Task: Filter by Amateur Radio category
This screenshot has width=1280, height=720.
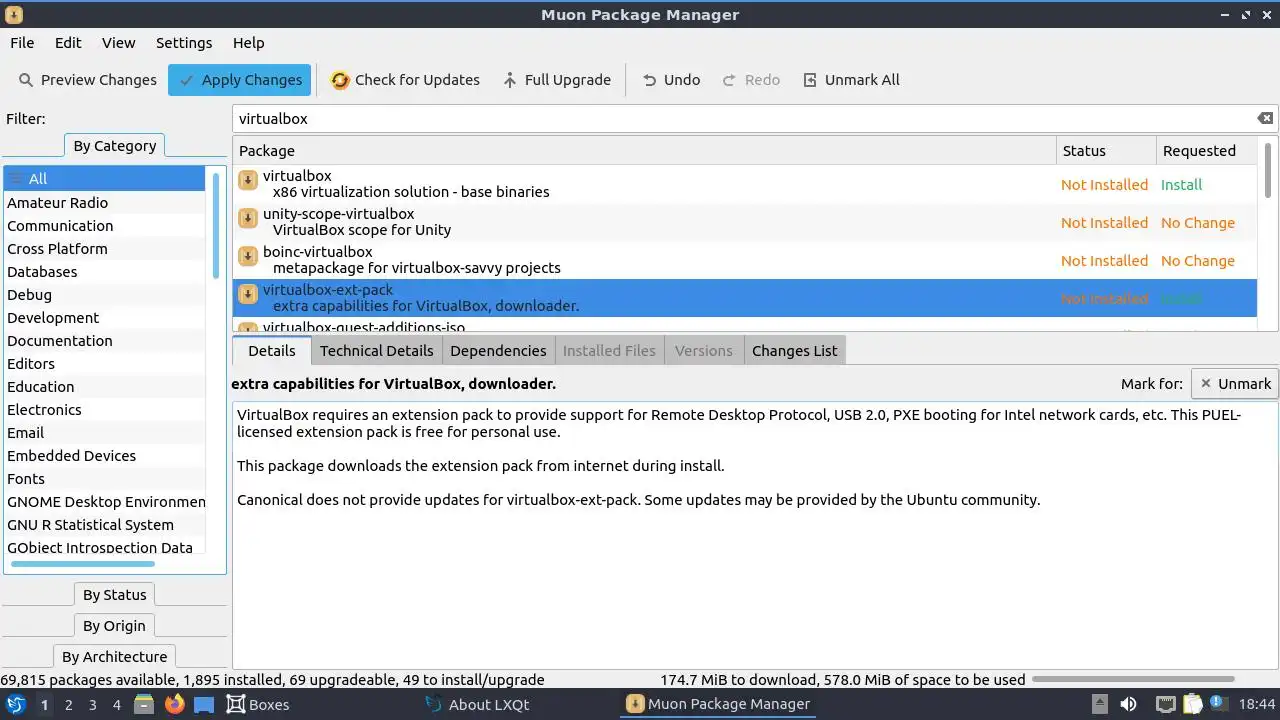Action: point(105,203)
